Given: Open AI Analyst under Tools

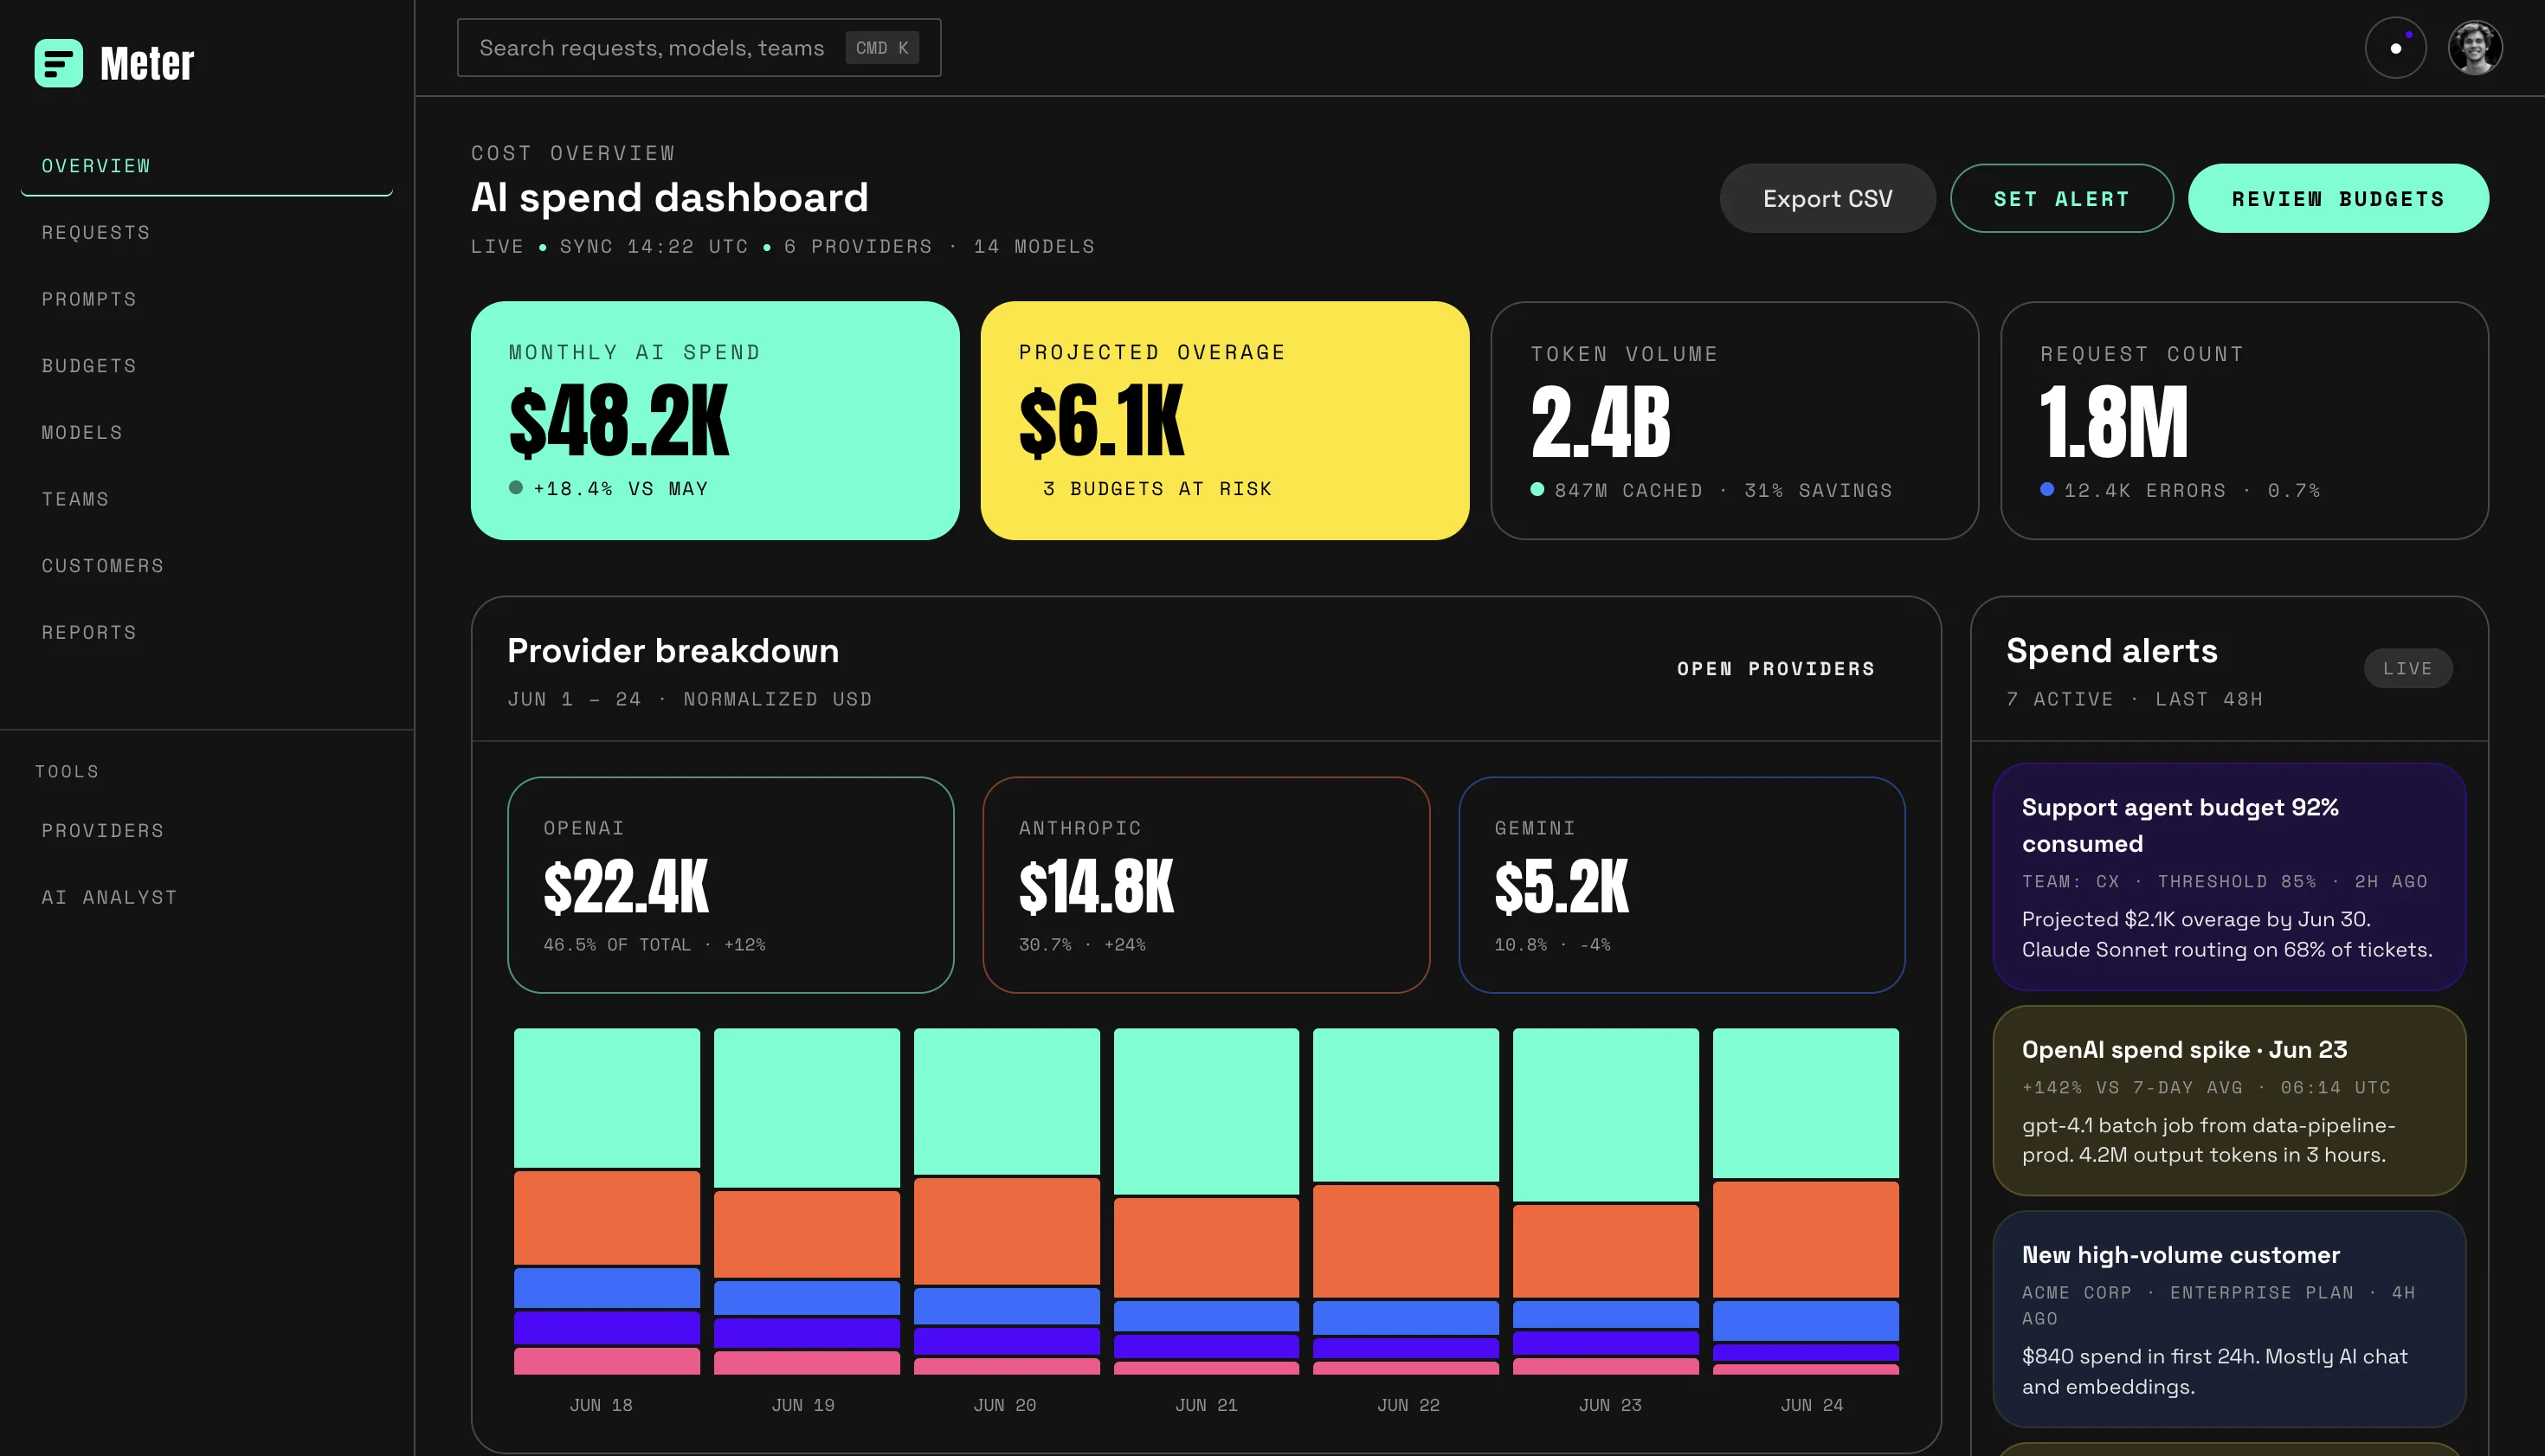Looking at the screenshot, I should coord(207,898).
